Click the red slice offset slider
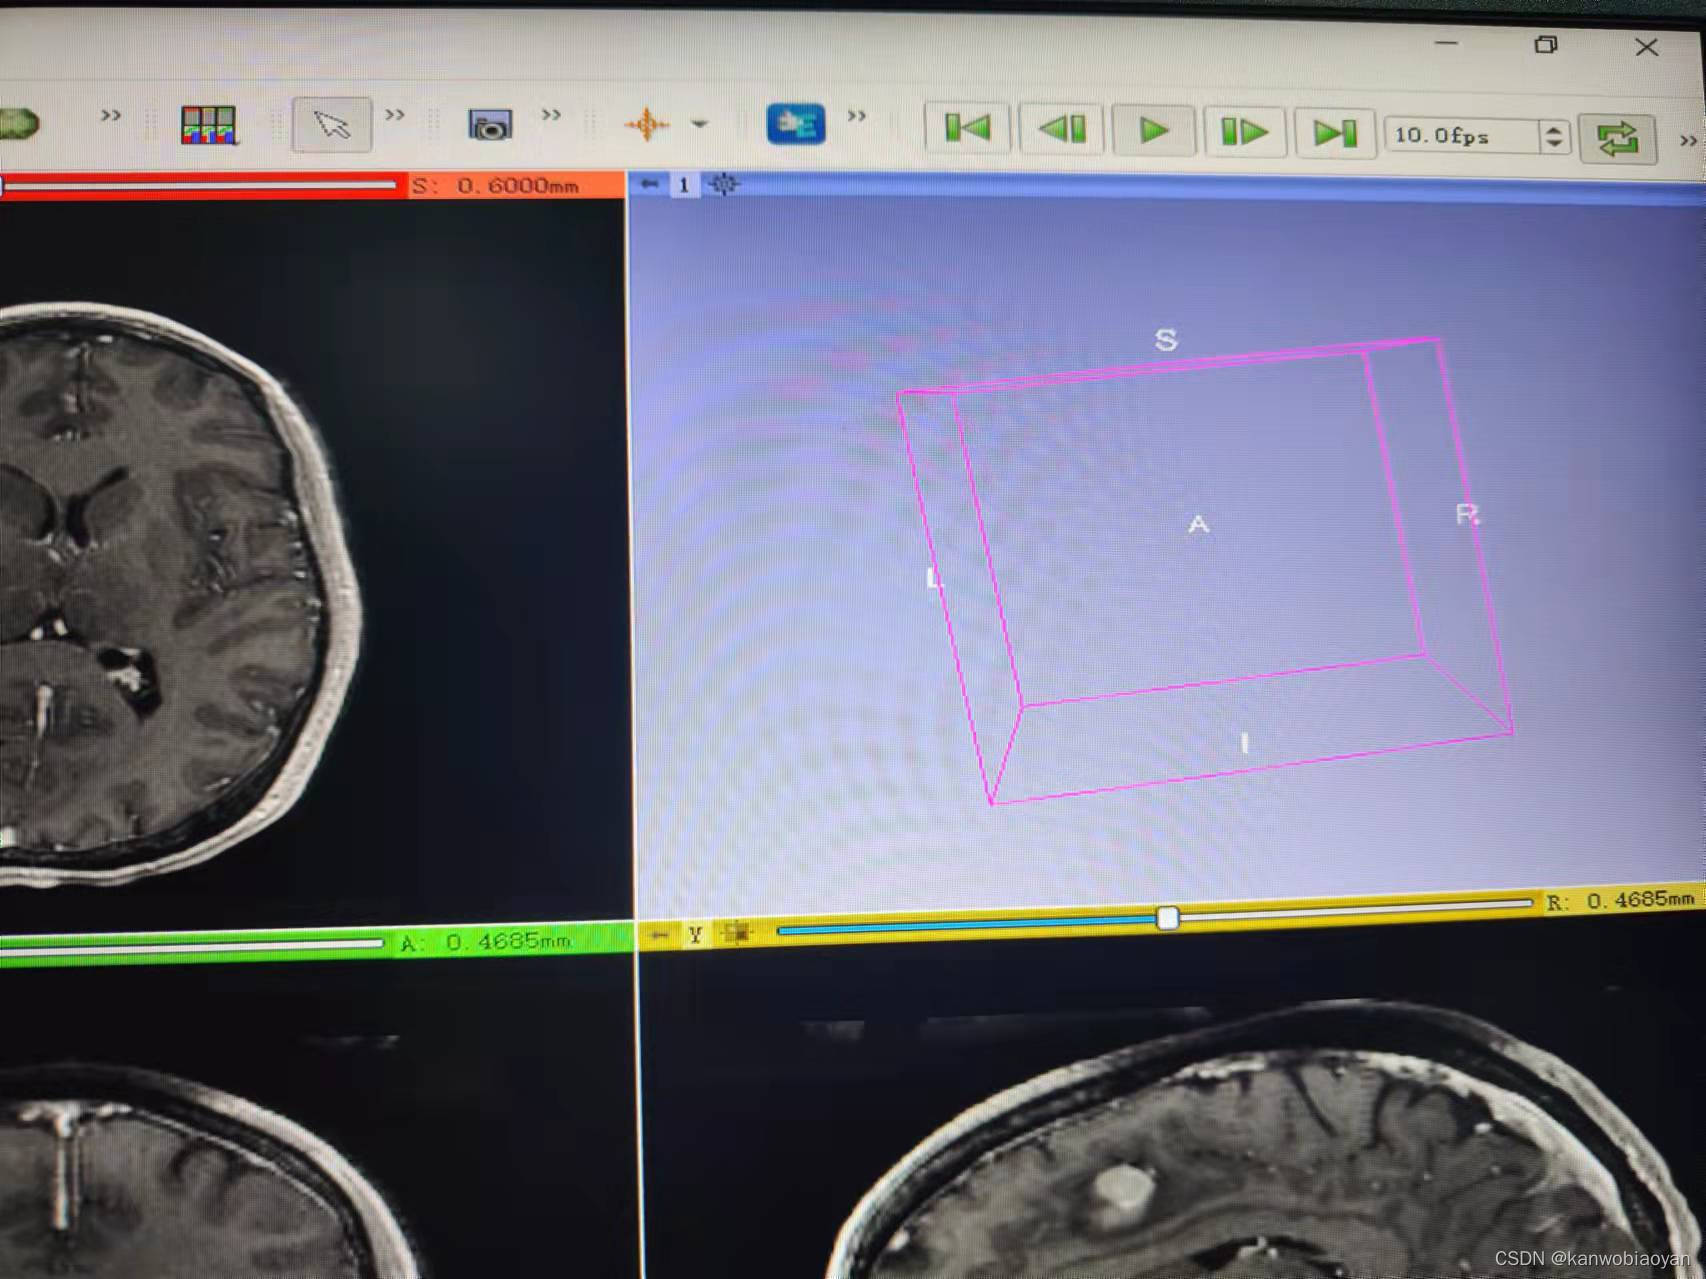The width and height of the screenshot is (1706, 1279). tap(198, 185)
